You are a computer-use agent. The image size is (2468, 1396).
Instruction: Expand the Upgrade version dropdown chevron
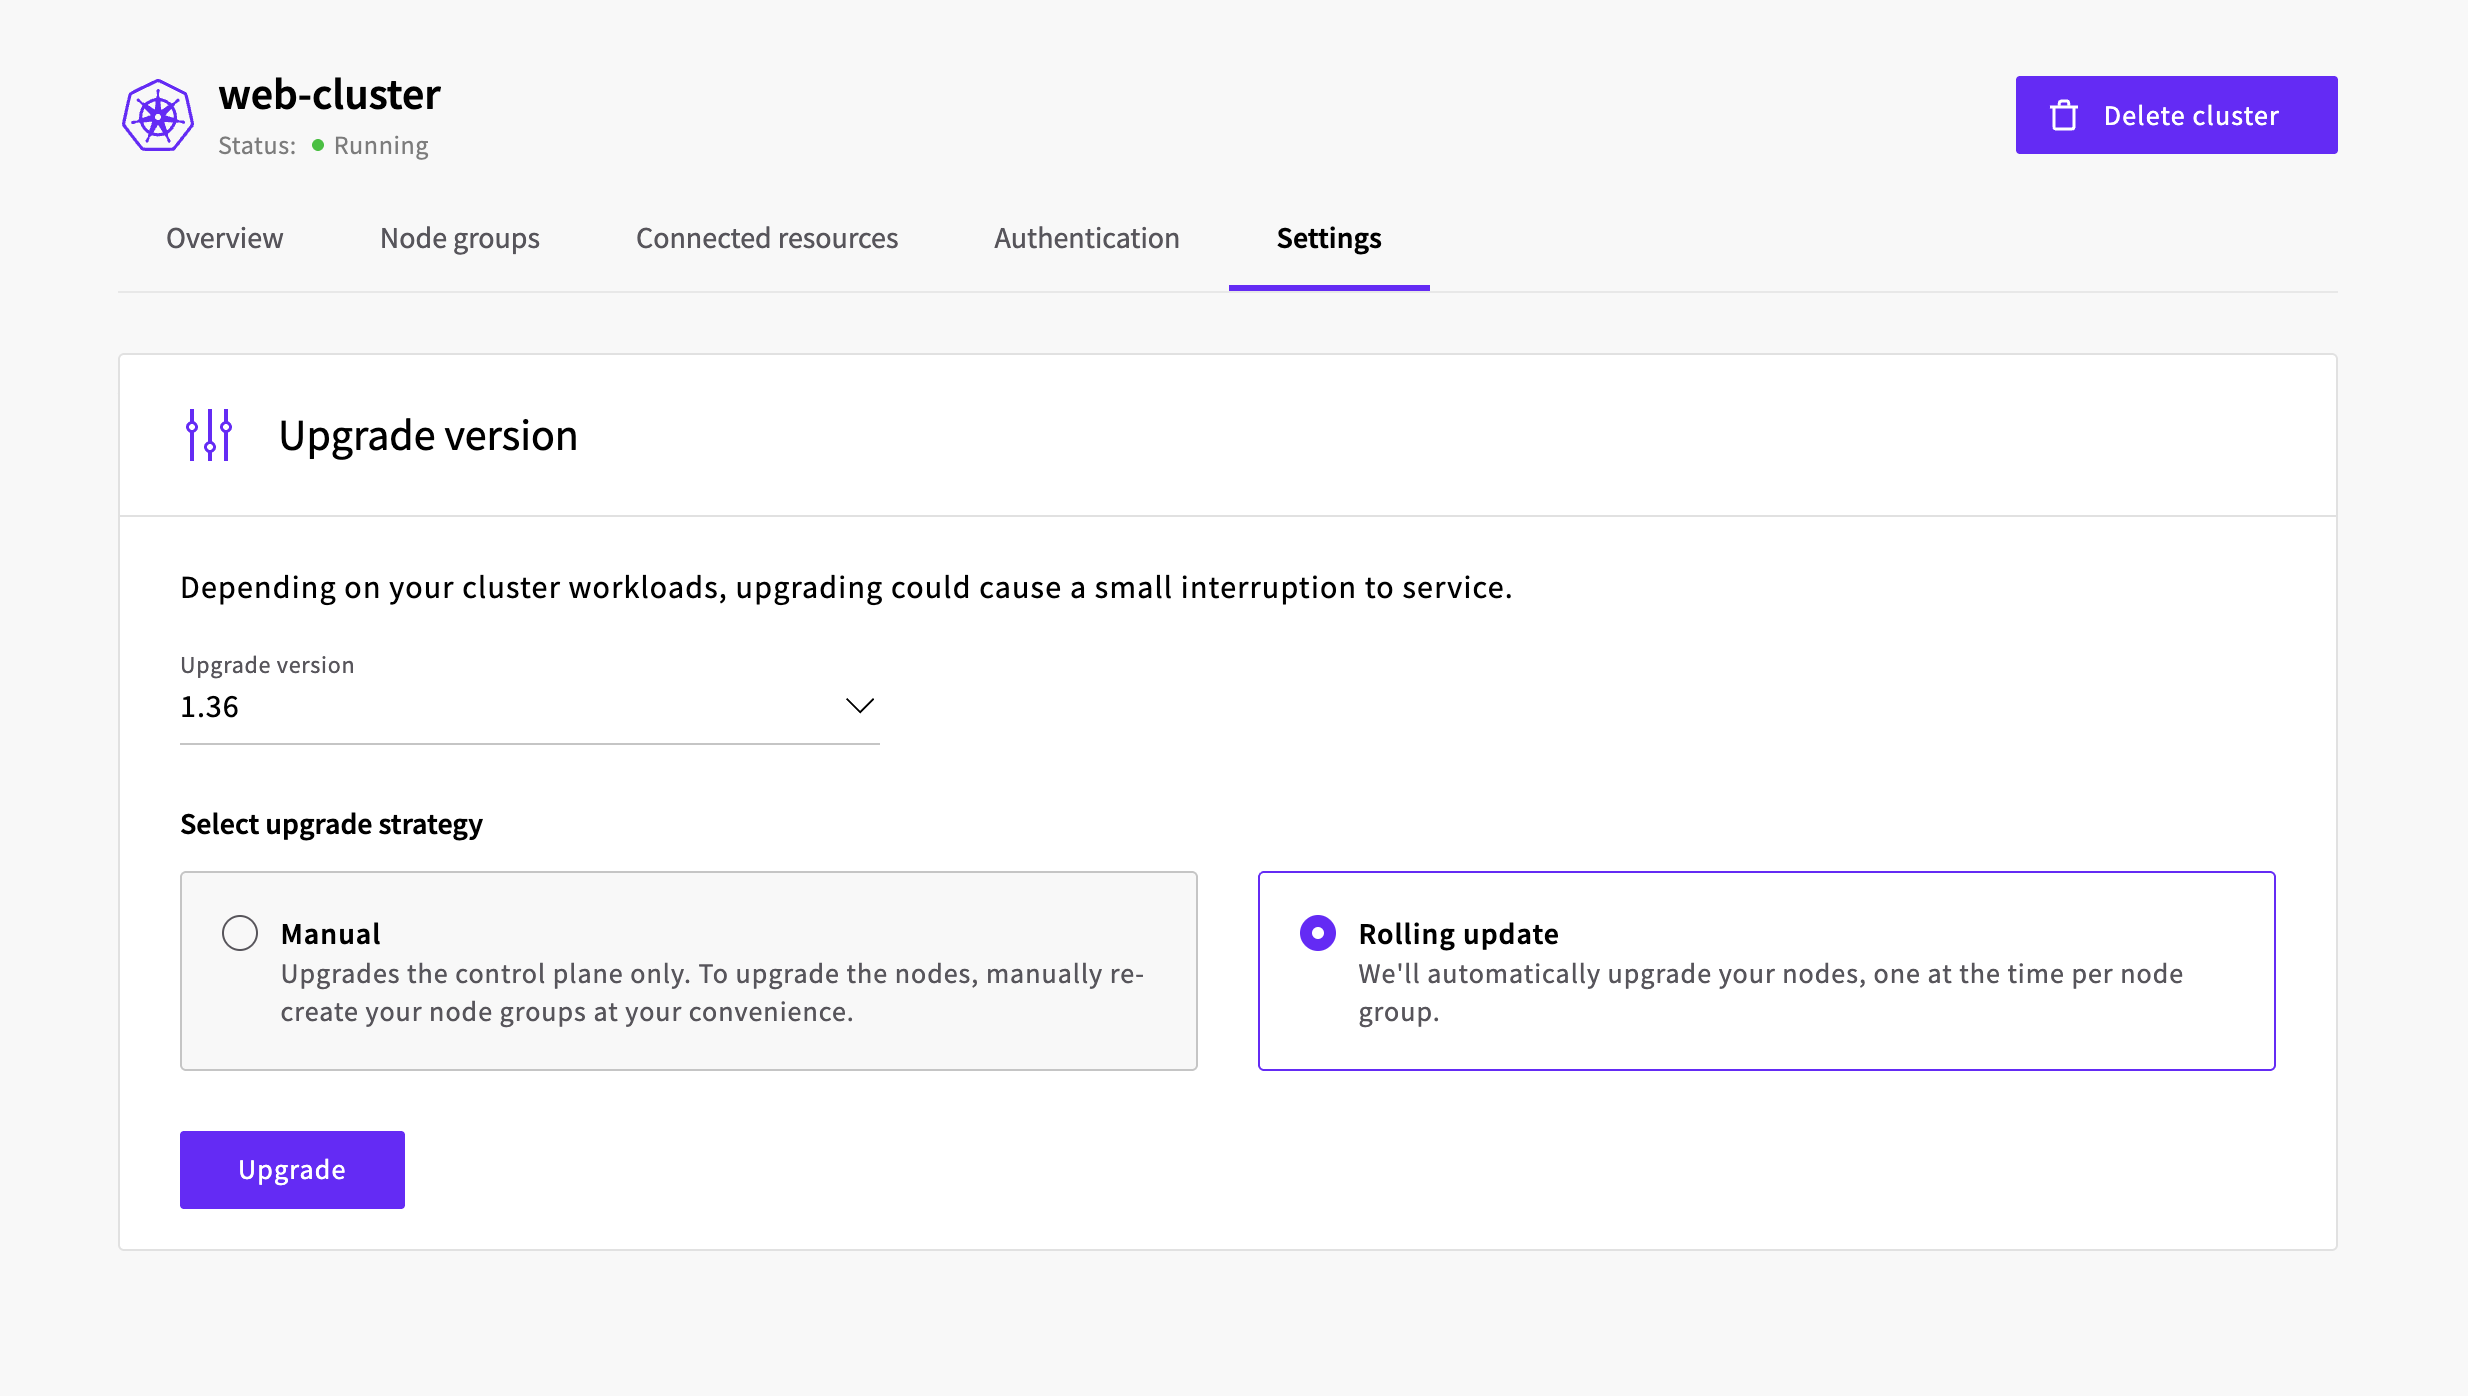(860, 706)
